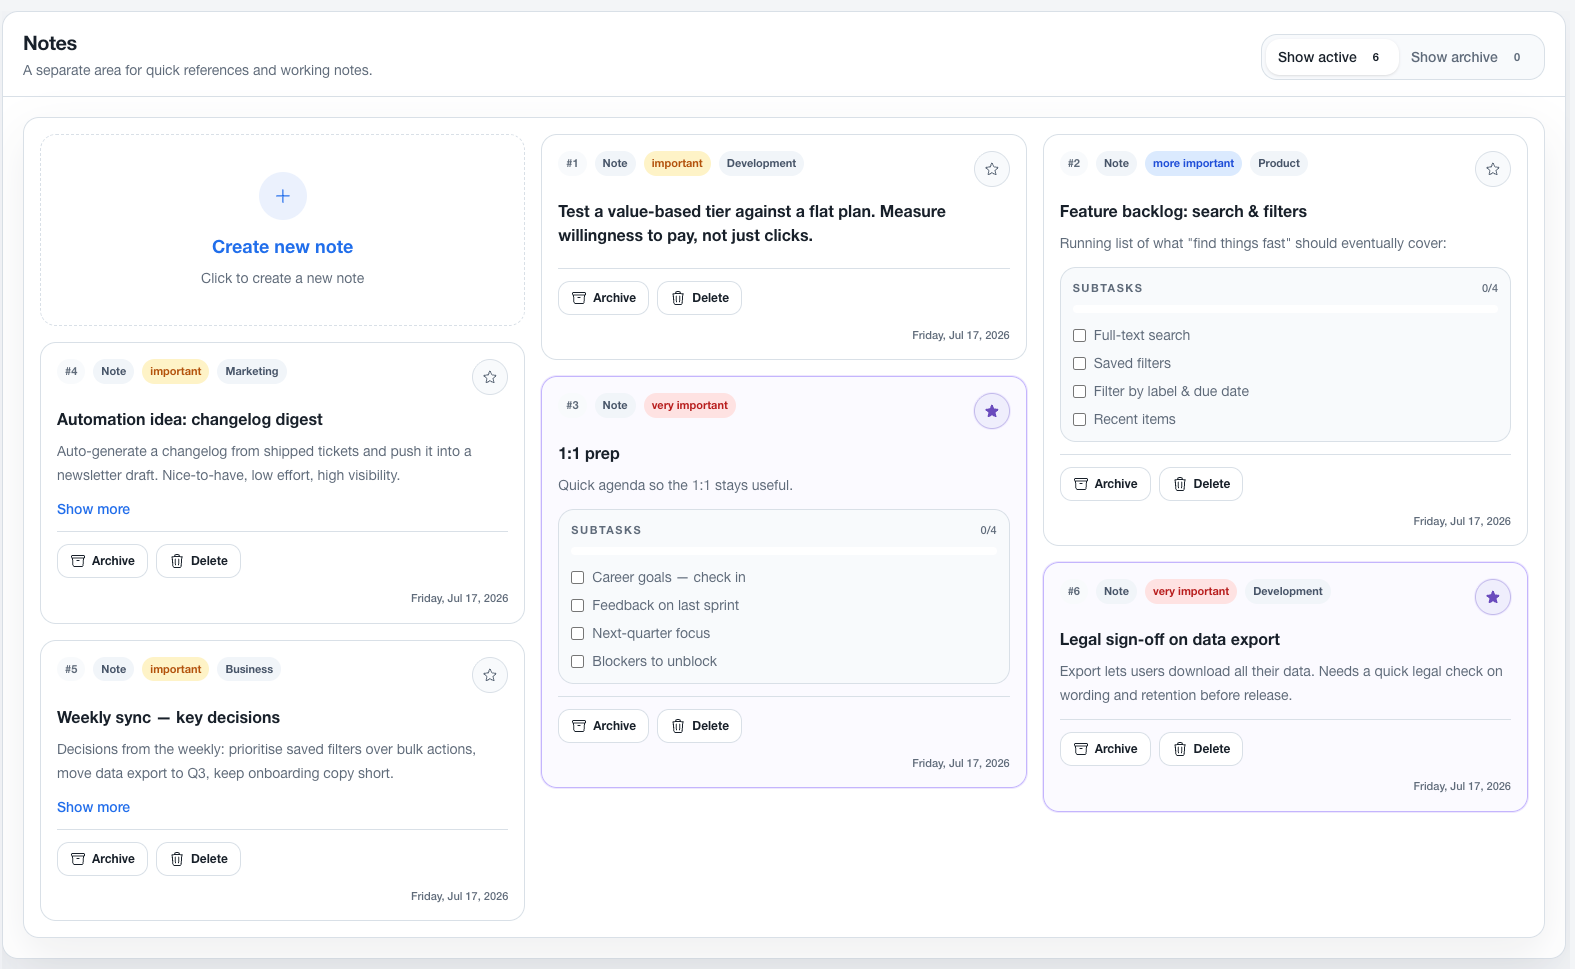
Task: Click the #3 badge on 1:1 prep
Action: click(x=572, y=406)
